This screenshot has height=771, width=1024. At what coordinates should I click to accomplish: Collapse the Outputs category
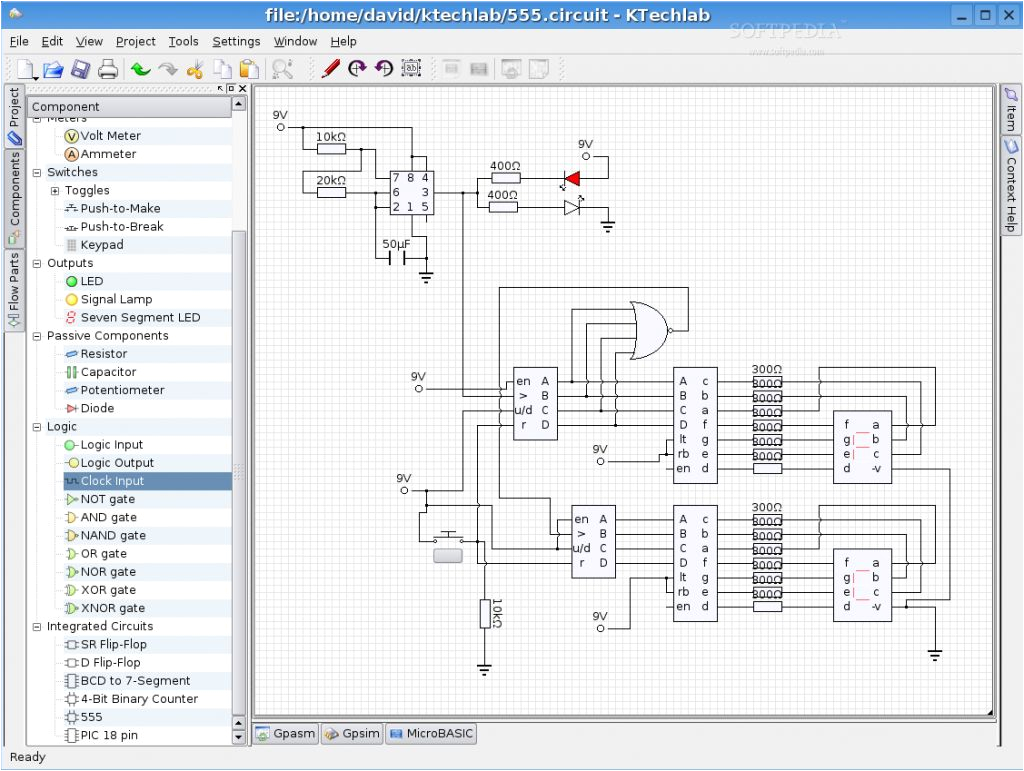coord(36,262)
